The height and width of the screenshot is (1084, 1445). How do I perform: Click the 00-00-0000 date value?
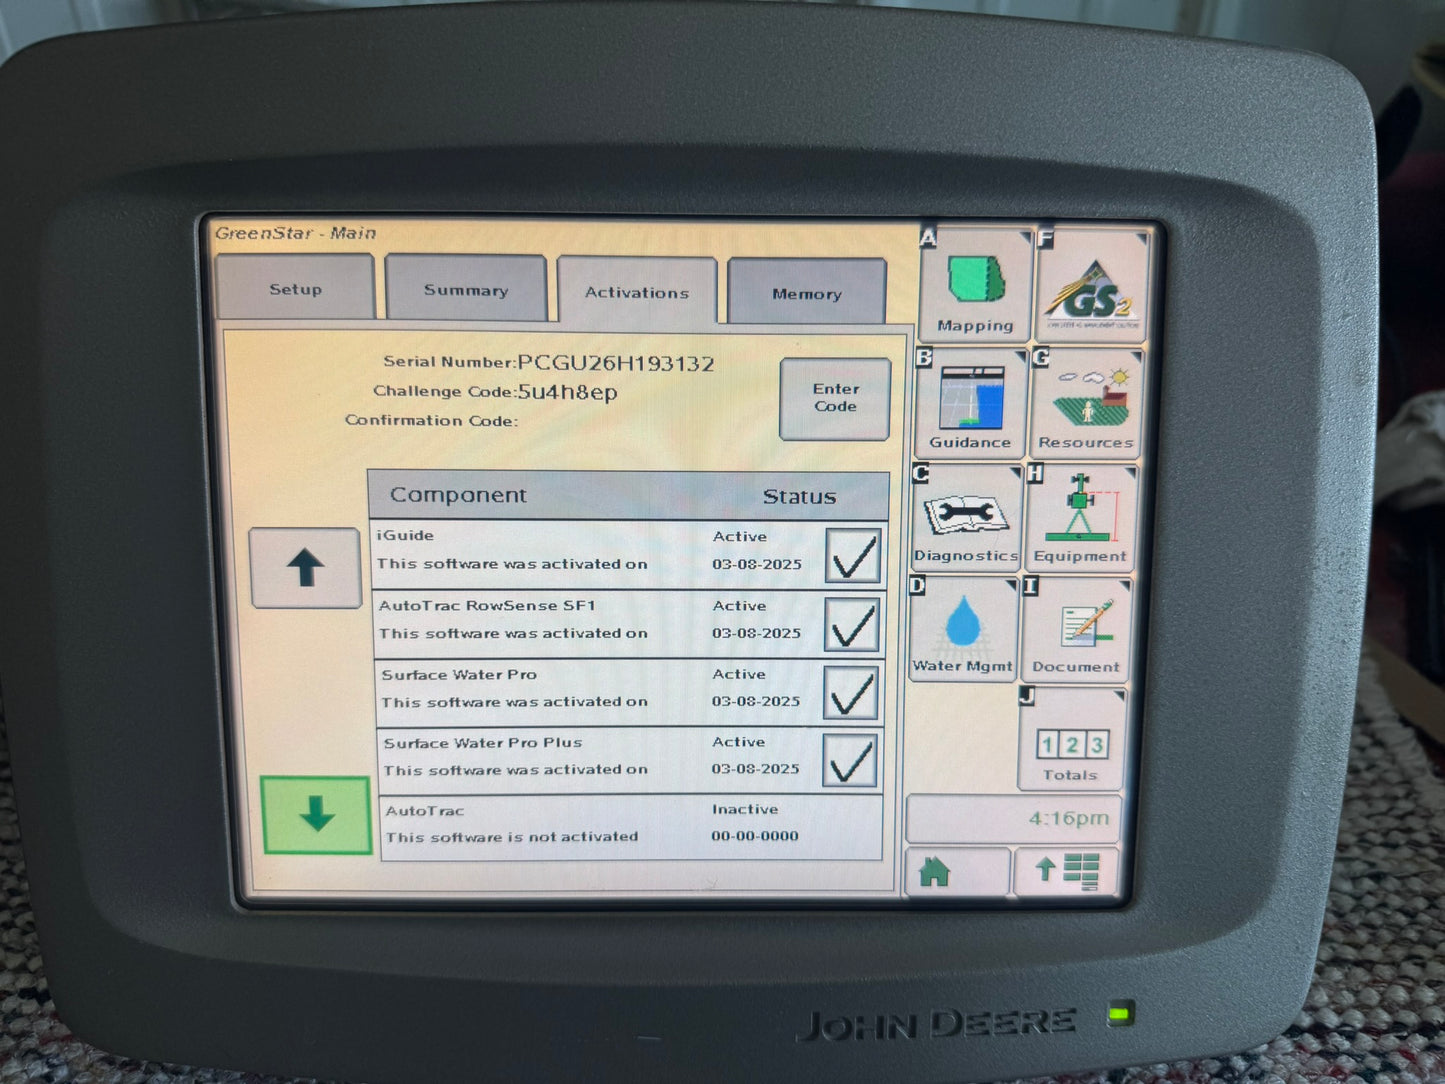coord(755,836)
